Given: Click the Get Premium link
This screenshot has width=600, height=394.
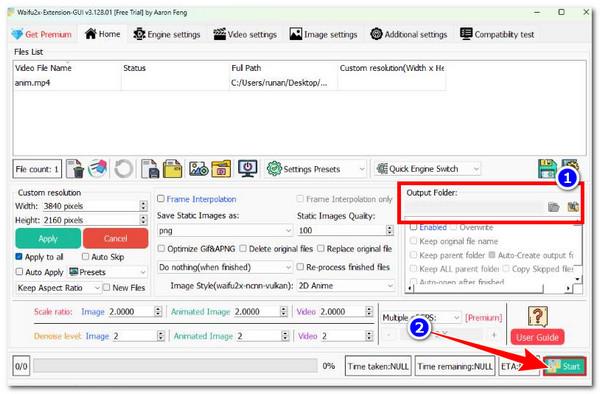Looking at the screenshot, I should (x=48, y=34).
